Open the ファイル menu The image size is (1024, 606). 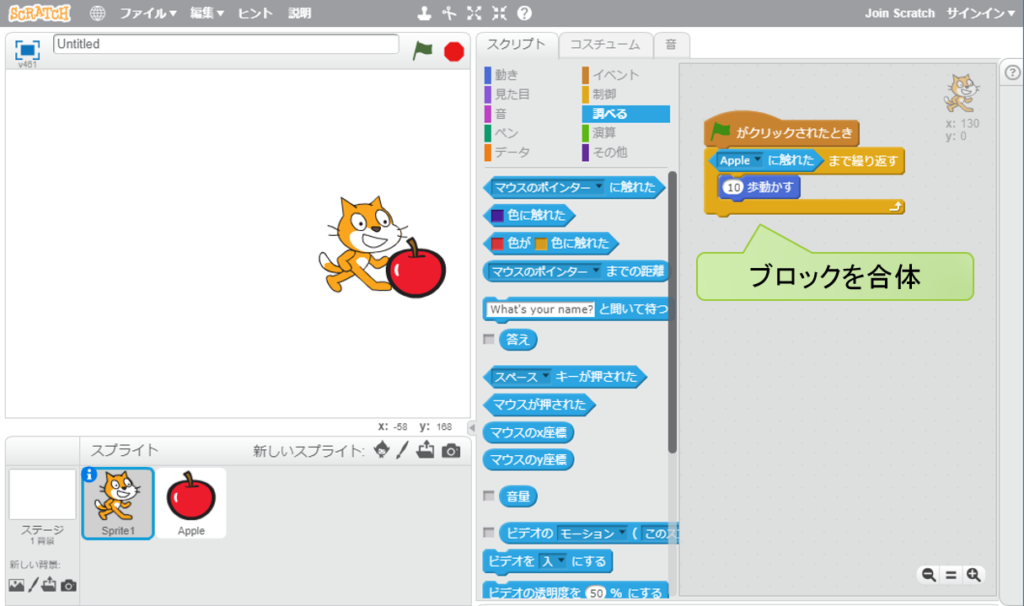(145, 14)
